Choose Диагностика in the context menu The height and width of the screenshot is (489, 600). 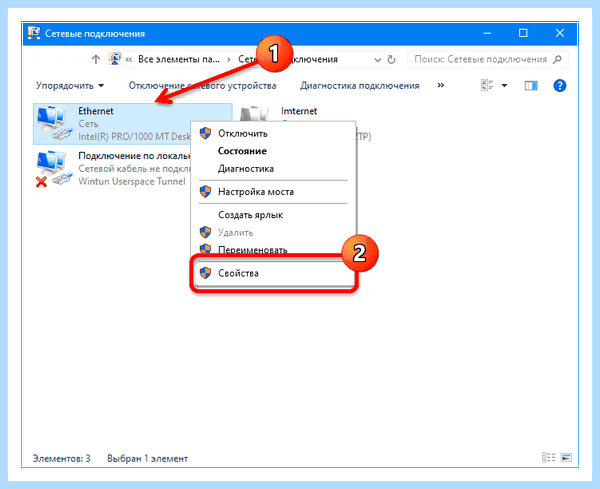pos(273,169)
